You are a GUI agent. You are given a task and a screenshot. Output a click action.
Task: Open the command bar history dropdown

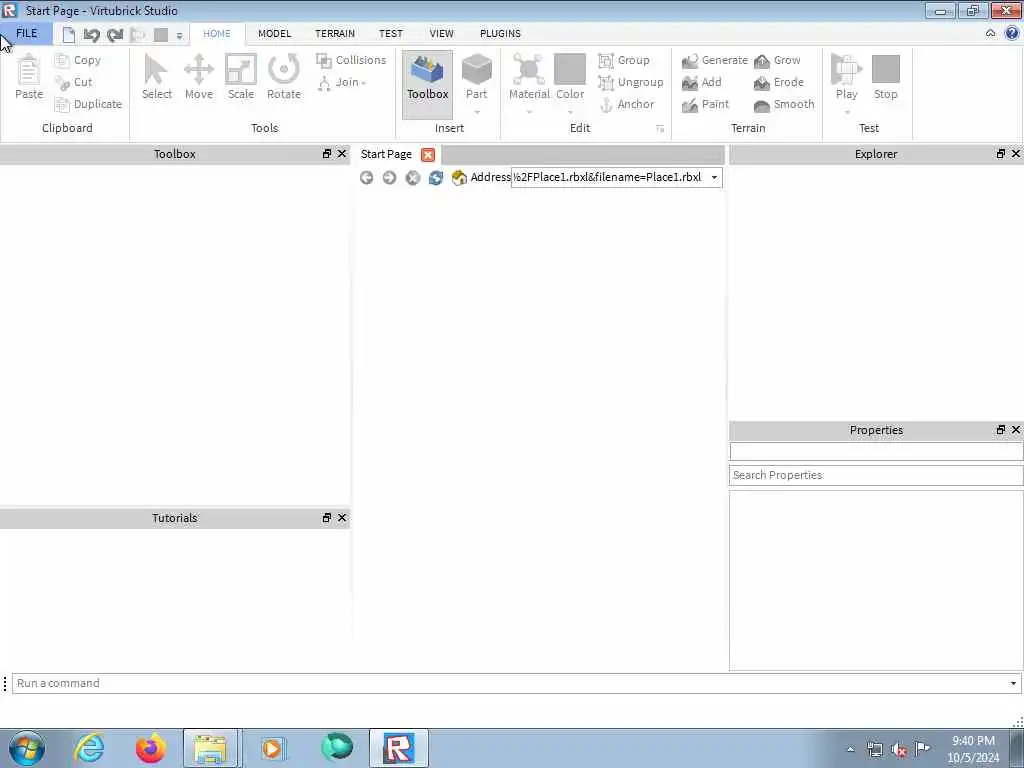(x=1014, y=683)
